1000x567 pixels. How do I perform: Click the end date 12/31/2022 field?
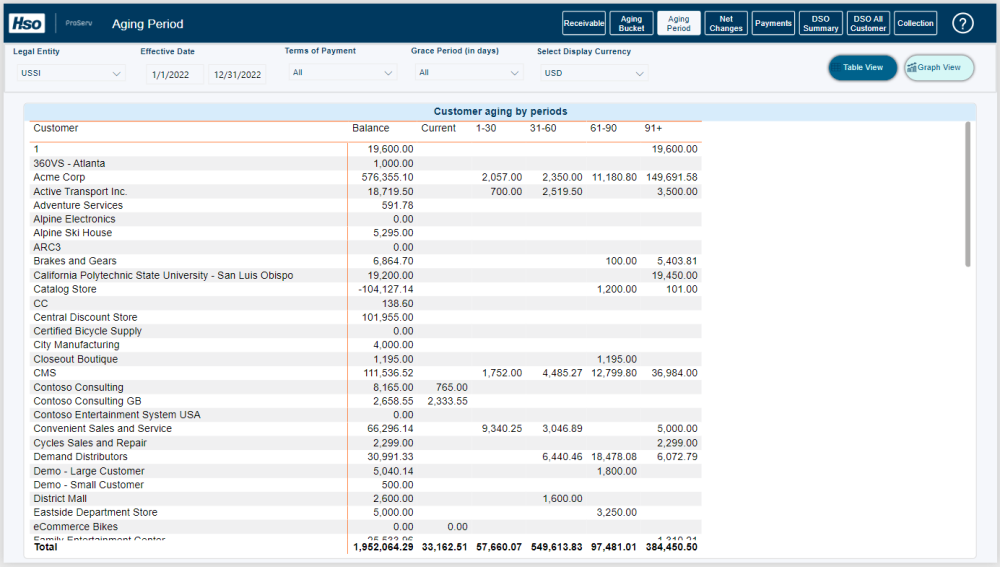click(x=237, y=74)
